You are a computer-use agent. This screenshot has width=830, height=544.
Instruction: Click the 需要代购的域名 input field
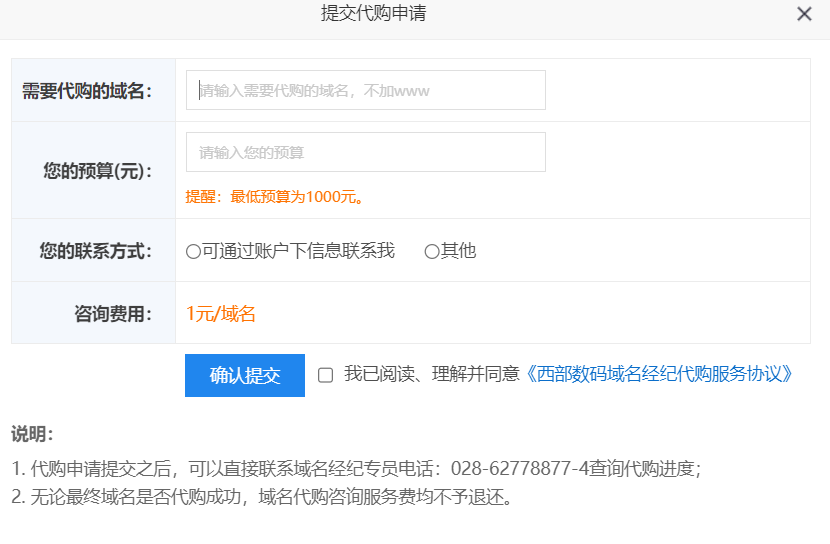point(365,90)
